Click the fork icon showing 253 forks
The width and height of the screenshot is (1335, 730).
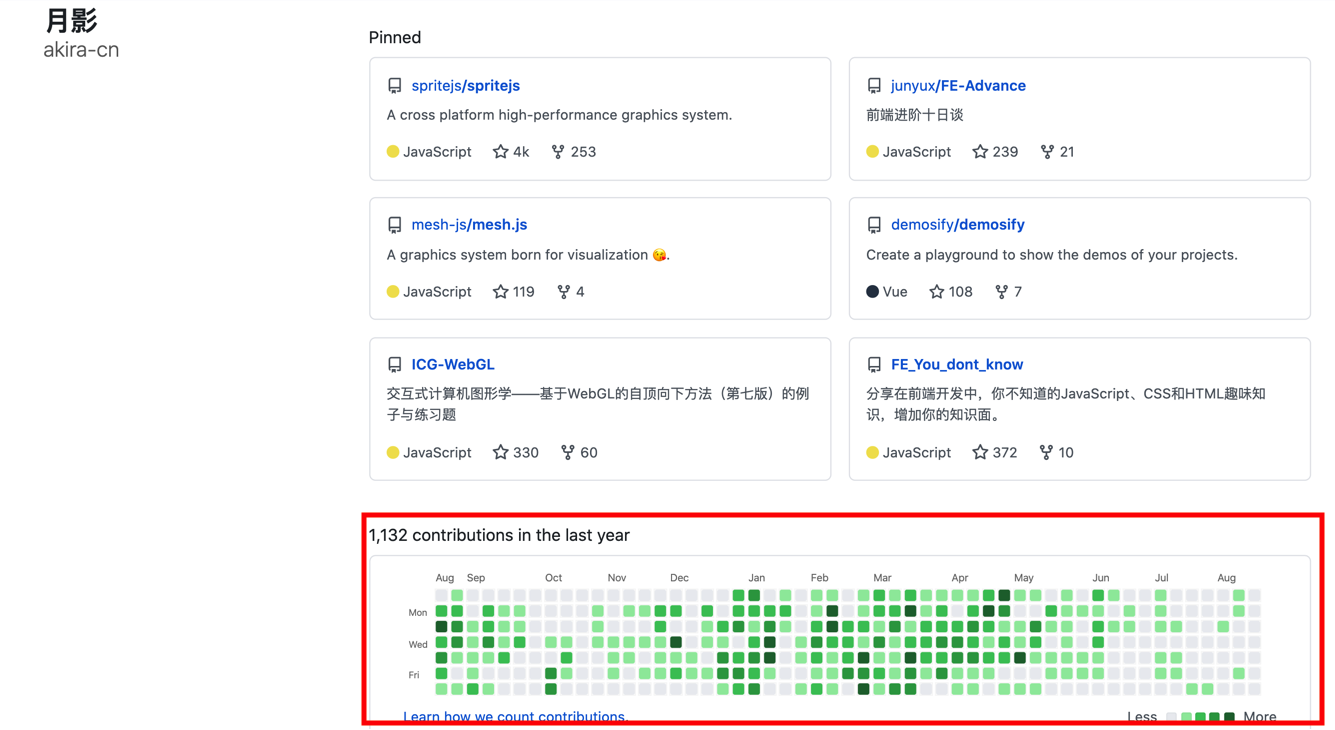[558, 152]
